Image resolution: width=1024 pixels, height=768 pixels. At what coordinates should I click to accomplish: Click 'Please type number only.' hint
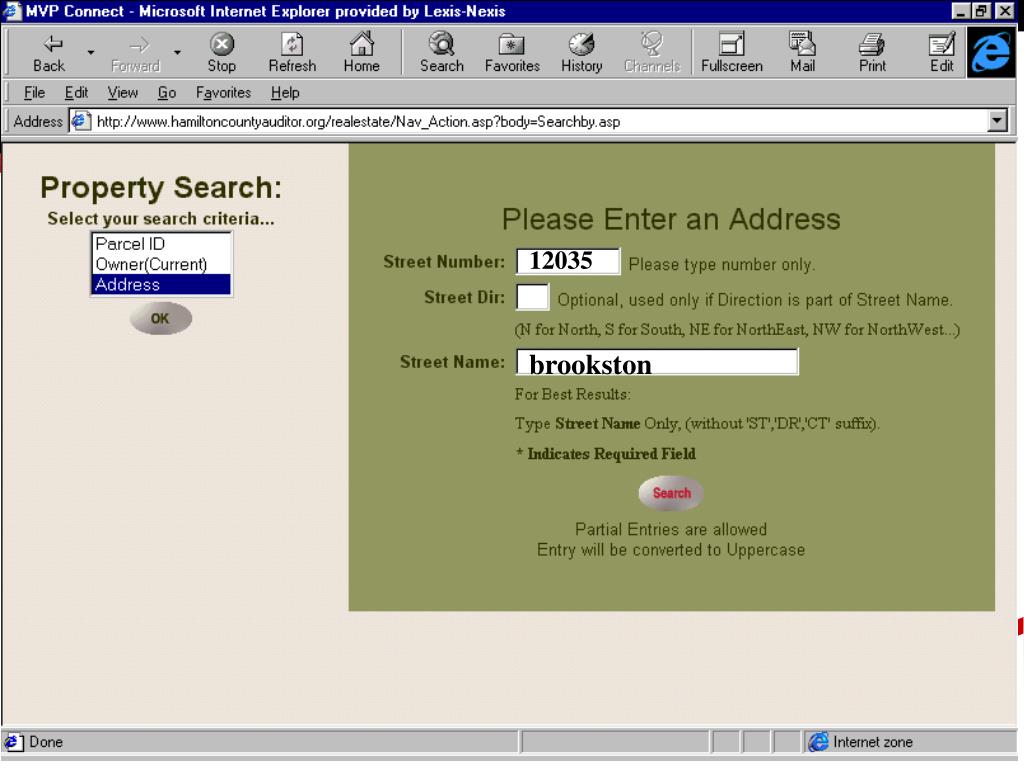722,264
